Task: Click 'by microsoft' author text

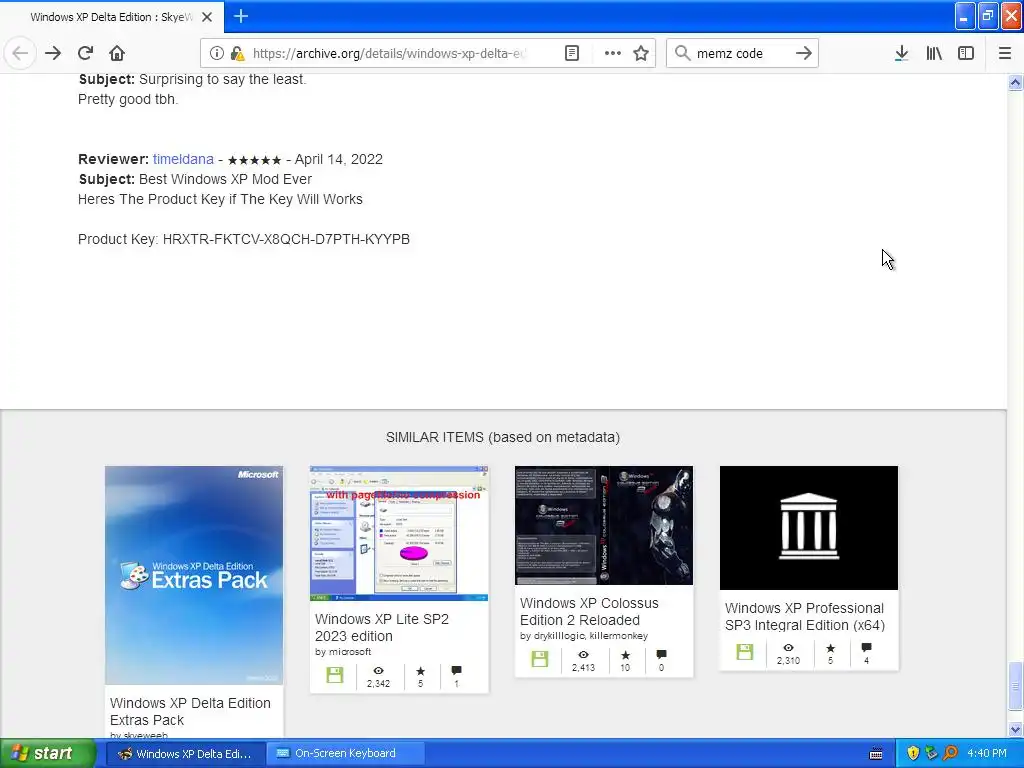Action: tap(343, 652)
